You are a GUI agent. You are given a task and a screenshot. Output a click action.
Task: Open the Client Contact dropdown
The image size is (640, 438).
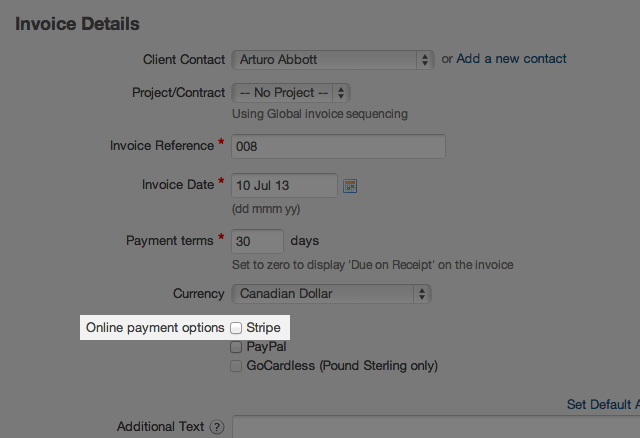[x=333, y=59]
